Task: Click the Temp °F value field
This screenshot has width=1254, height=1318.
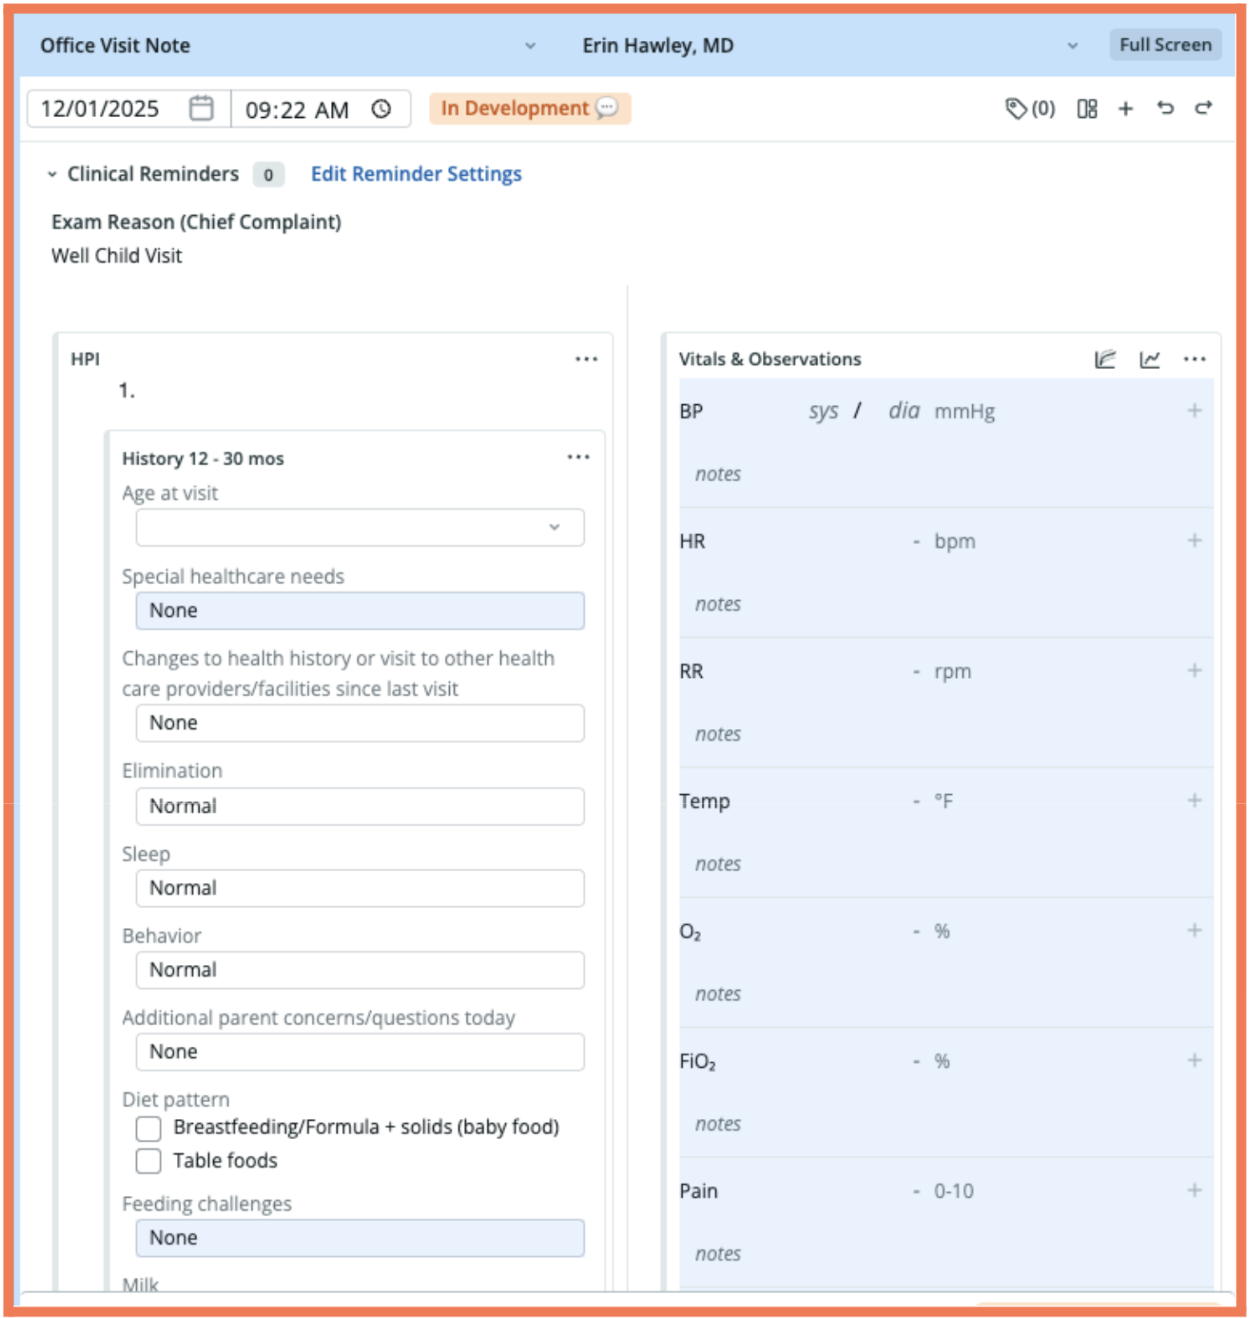Action: pyautogui.click(x=916, y=801)
